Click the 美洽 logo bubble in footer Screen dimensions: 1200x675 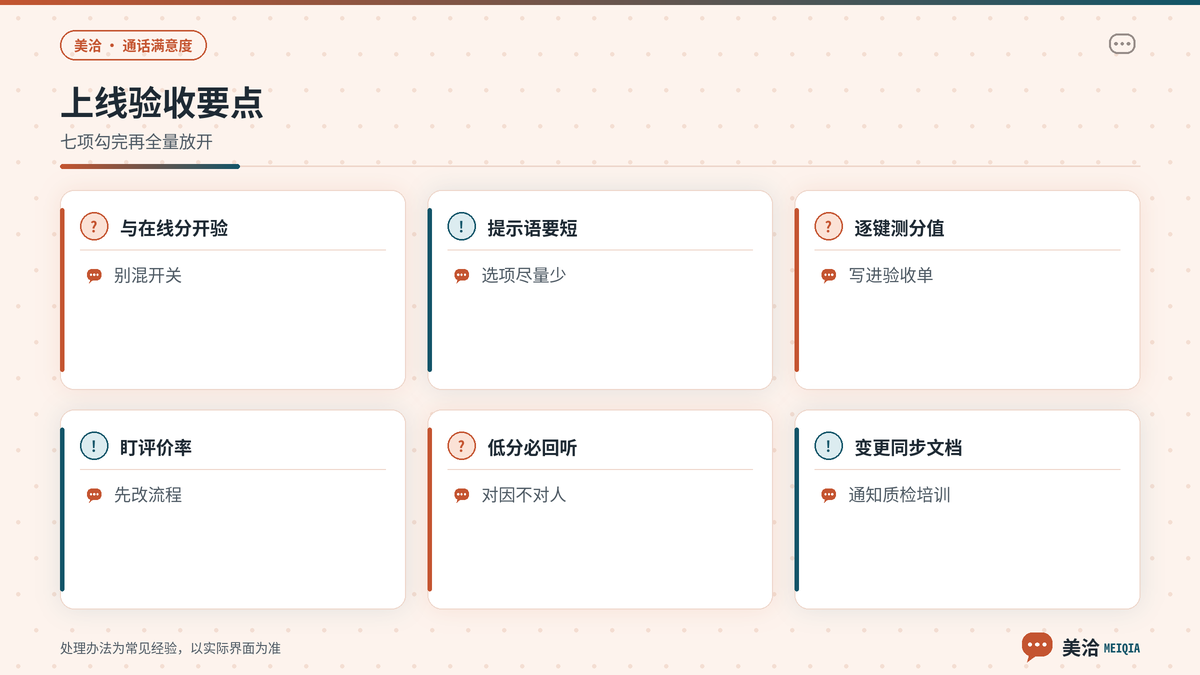click(x=1037, y=647)
